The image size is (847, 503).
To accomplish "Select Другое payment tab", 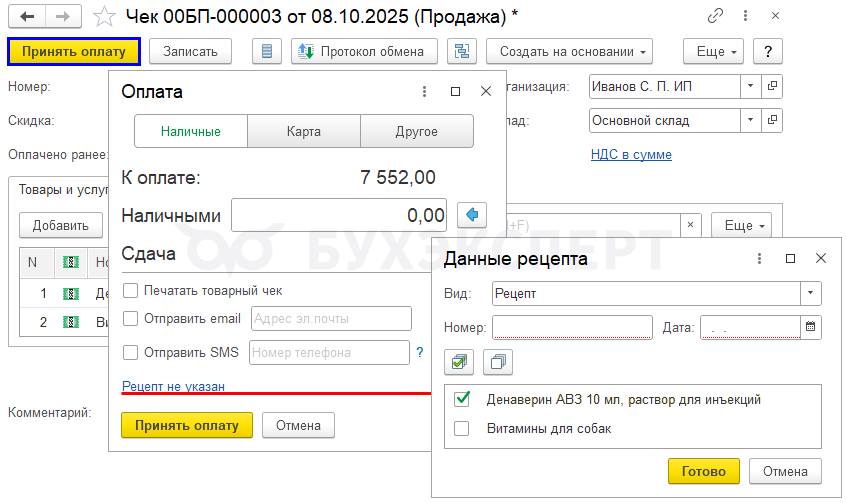I will [416, 131].
